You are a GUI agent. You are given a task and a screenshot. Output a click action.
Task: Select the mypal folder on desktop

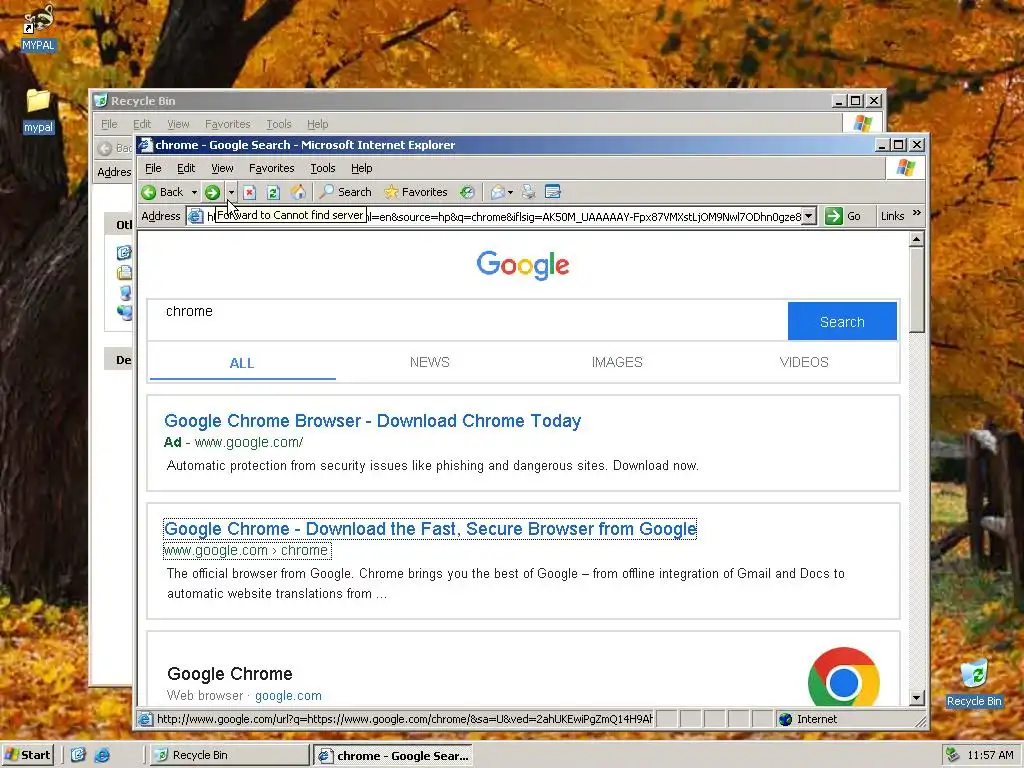point(38,112)
